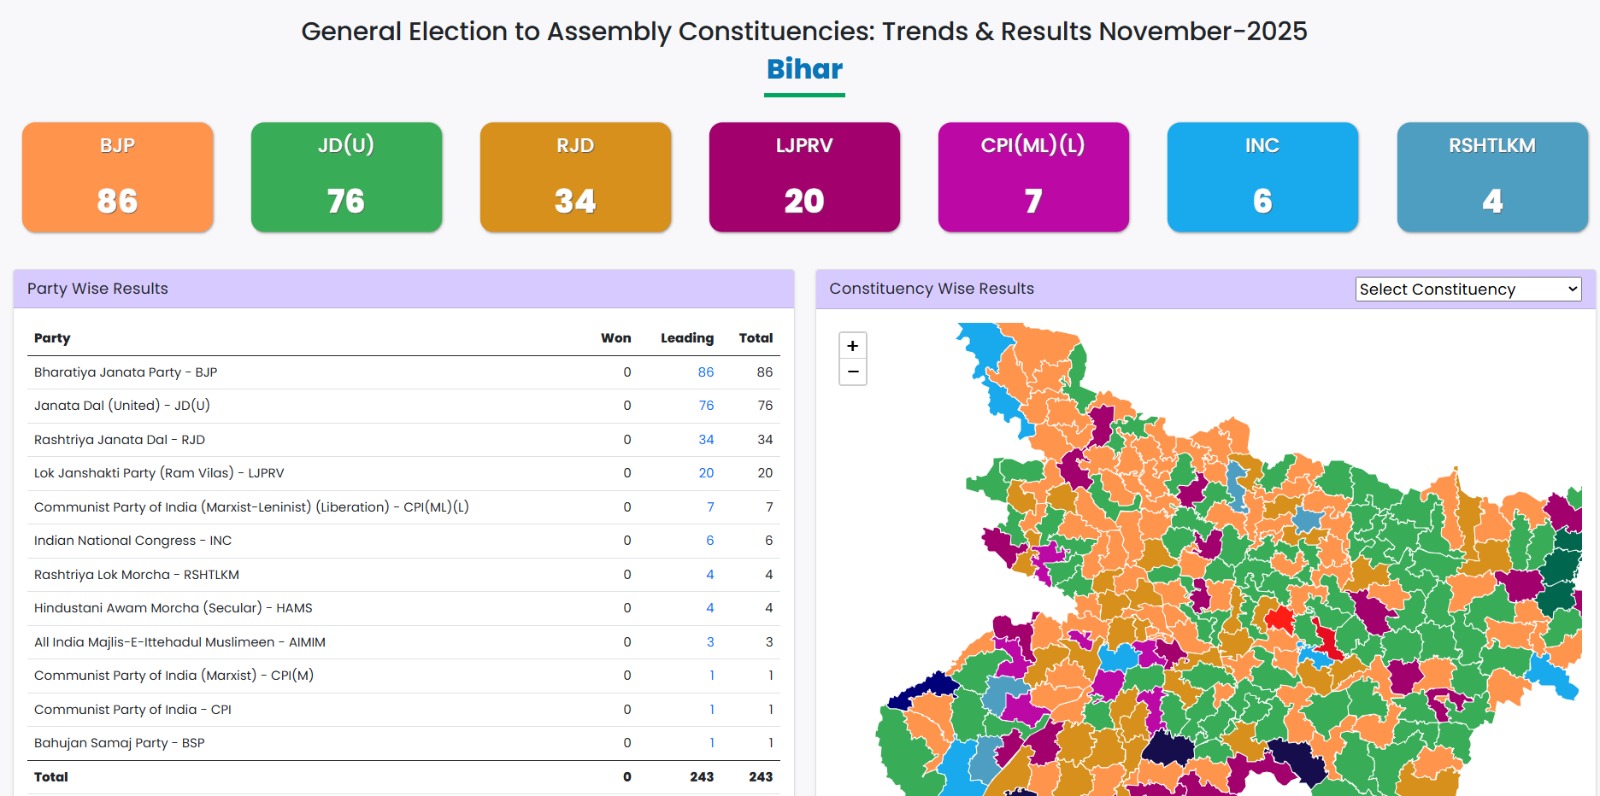Open AIMIM leading count link 3
The image size is (1600, 796).
point(710,642)
